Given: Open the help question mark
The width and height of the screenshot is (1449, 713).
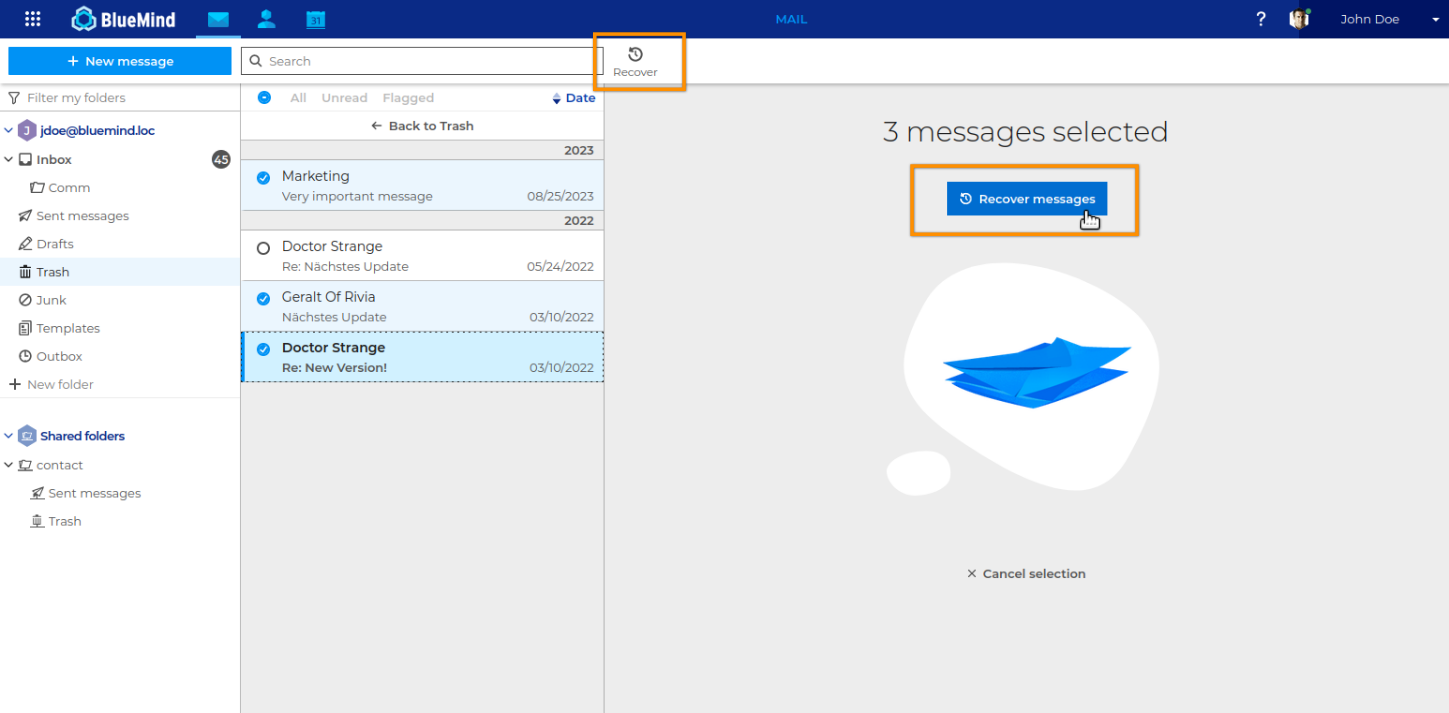Looking at the screenshot, I should click(1261, 19).
